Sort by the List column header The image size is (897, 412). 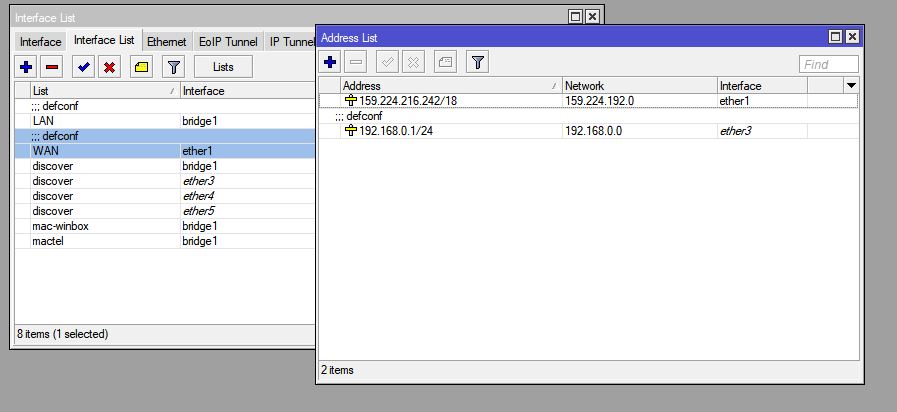[105, 91]
